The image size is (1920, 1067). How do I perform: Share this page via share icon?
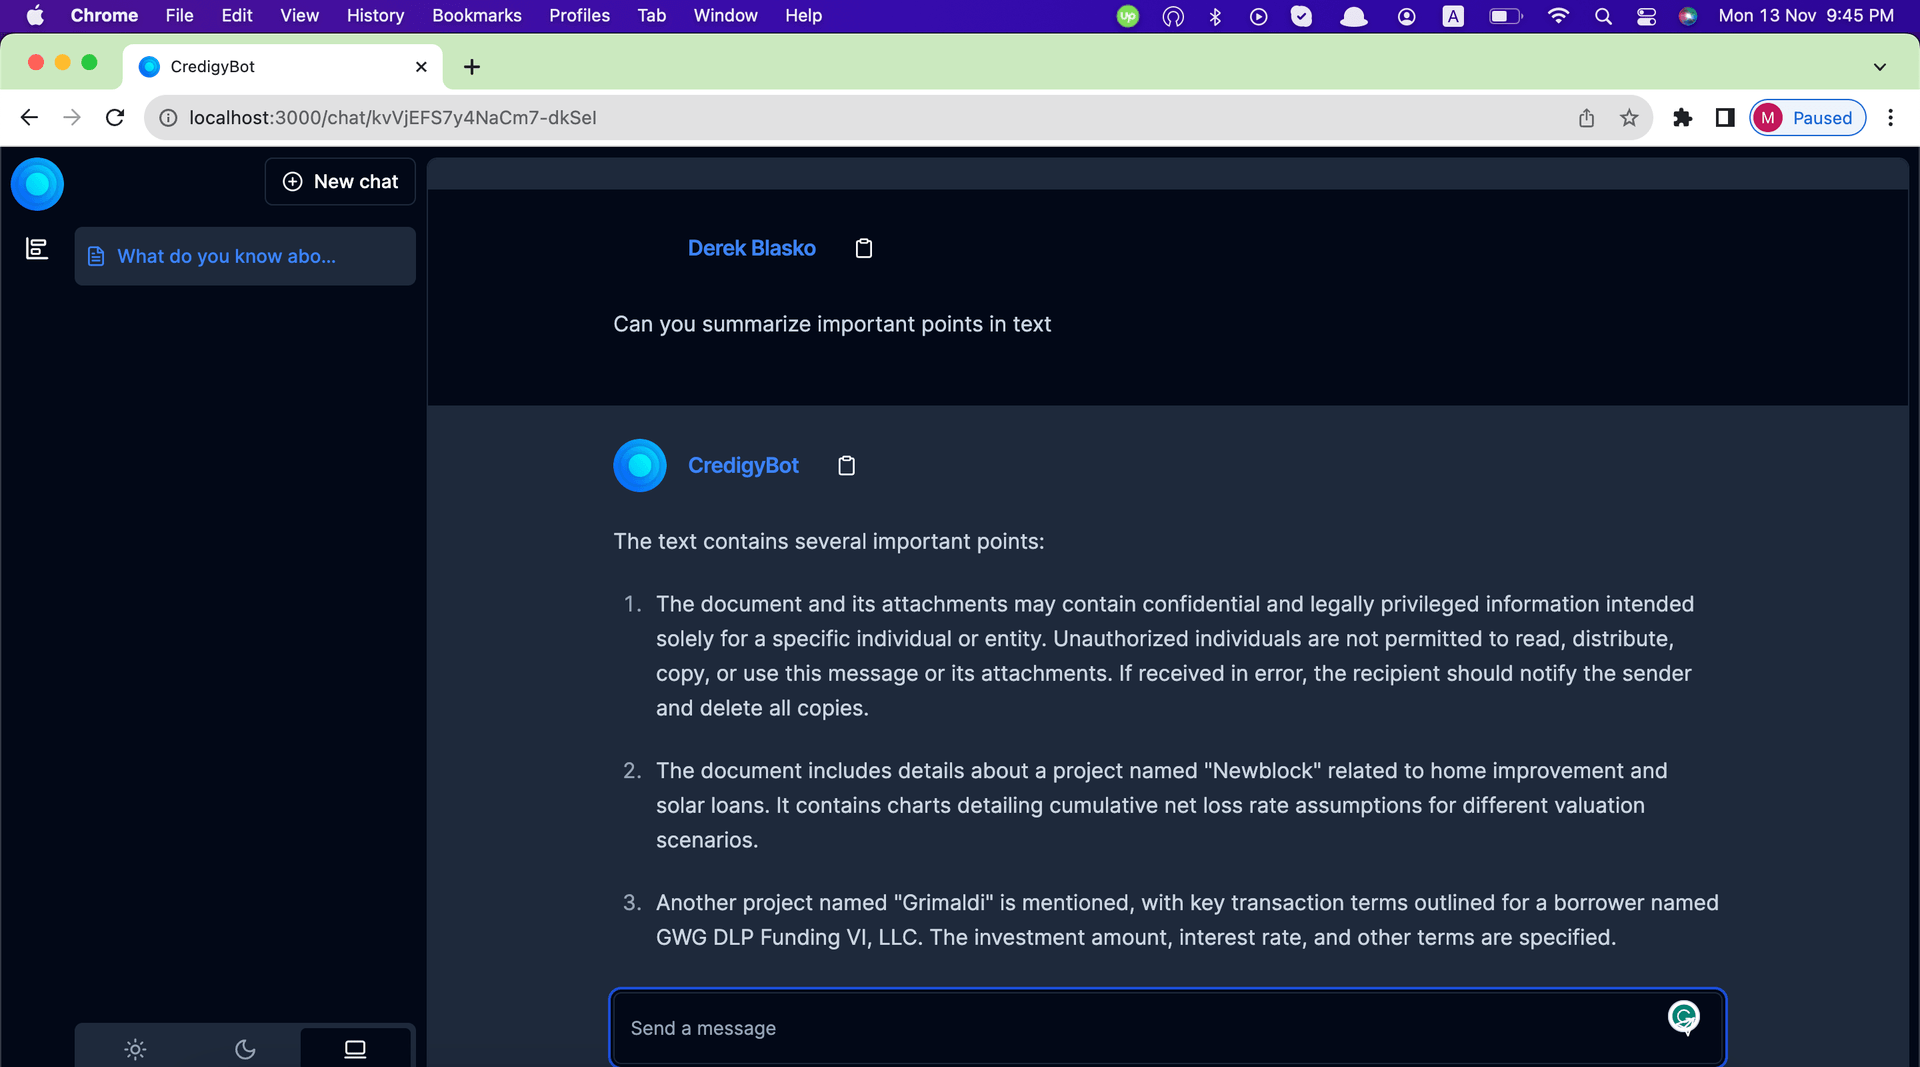(x=1586, y=118)
